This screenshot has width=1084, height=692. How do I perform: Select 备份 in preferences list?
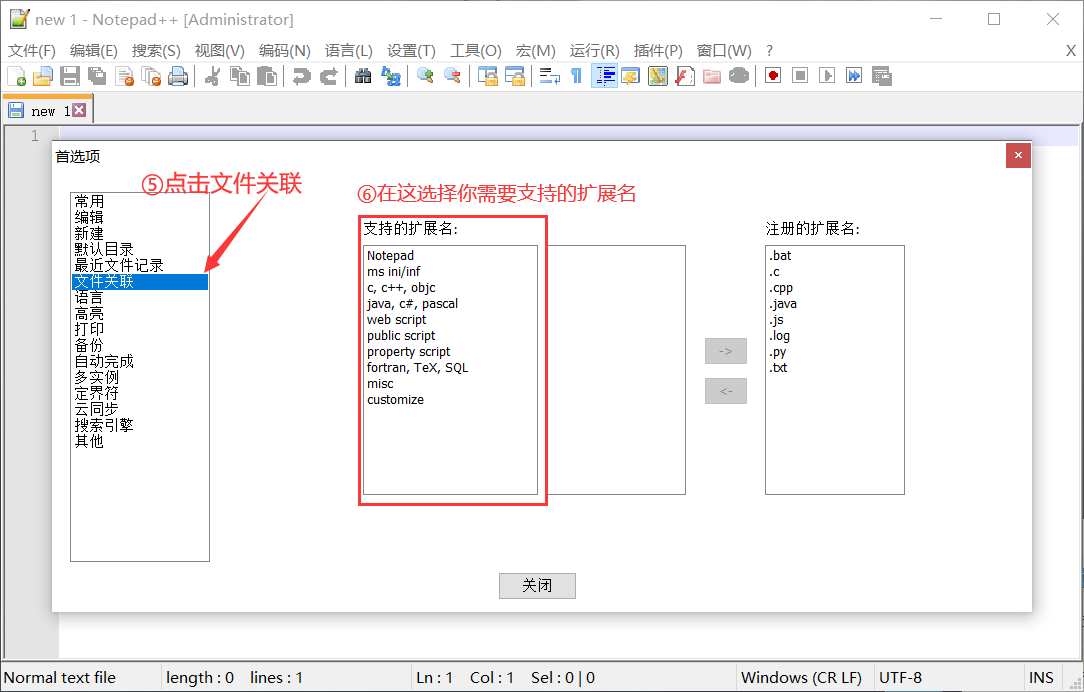(x=140, y=345)
